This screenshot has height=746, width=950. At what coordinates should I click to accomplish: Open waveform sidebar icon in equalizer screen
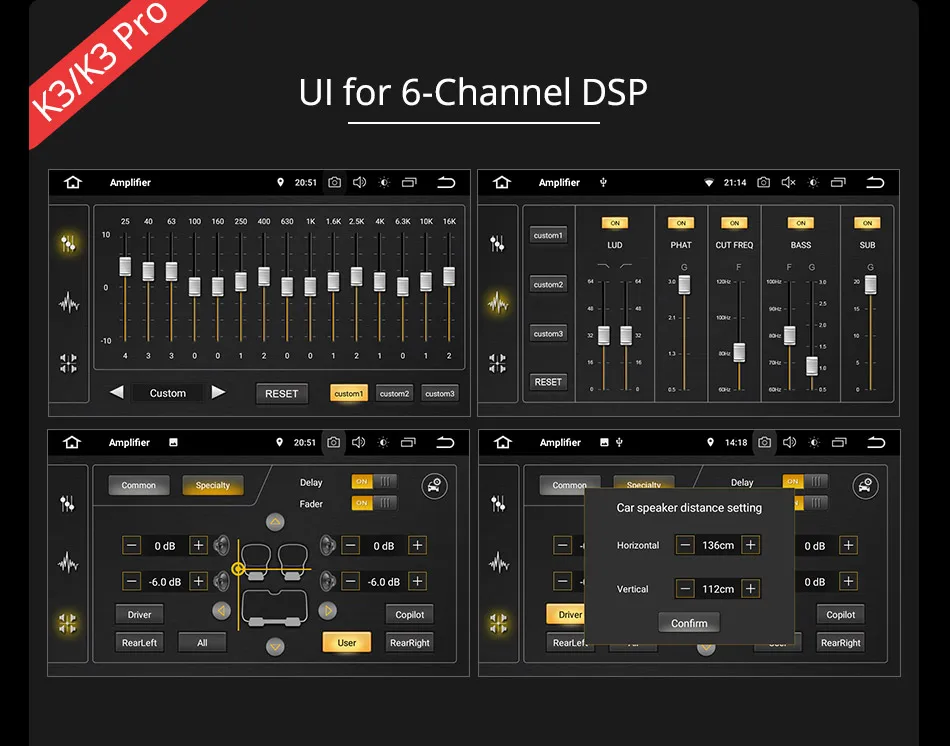(x=68, y=302)
